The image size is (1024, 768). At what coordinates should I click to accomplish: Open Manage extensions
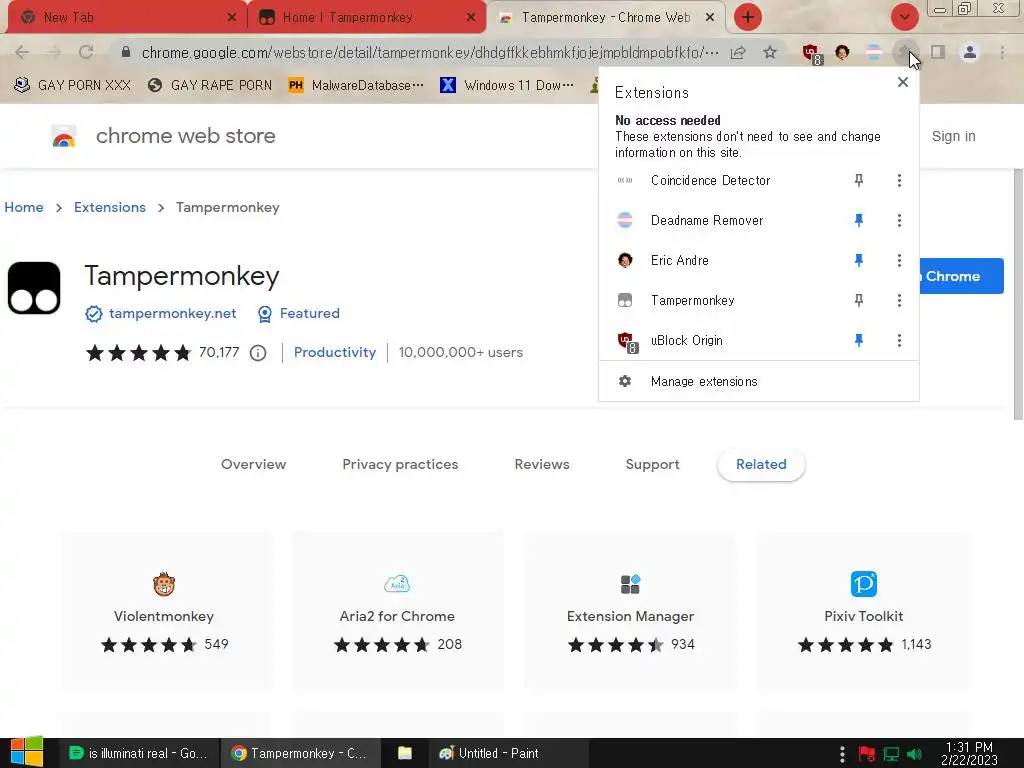coord(759,381)
